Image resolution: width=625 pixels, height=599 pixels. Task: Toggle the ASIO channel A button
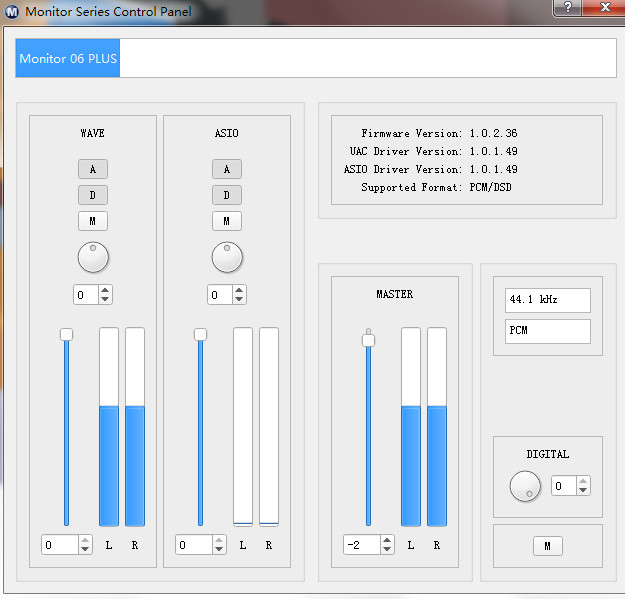coord(227,169)
